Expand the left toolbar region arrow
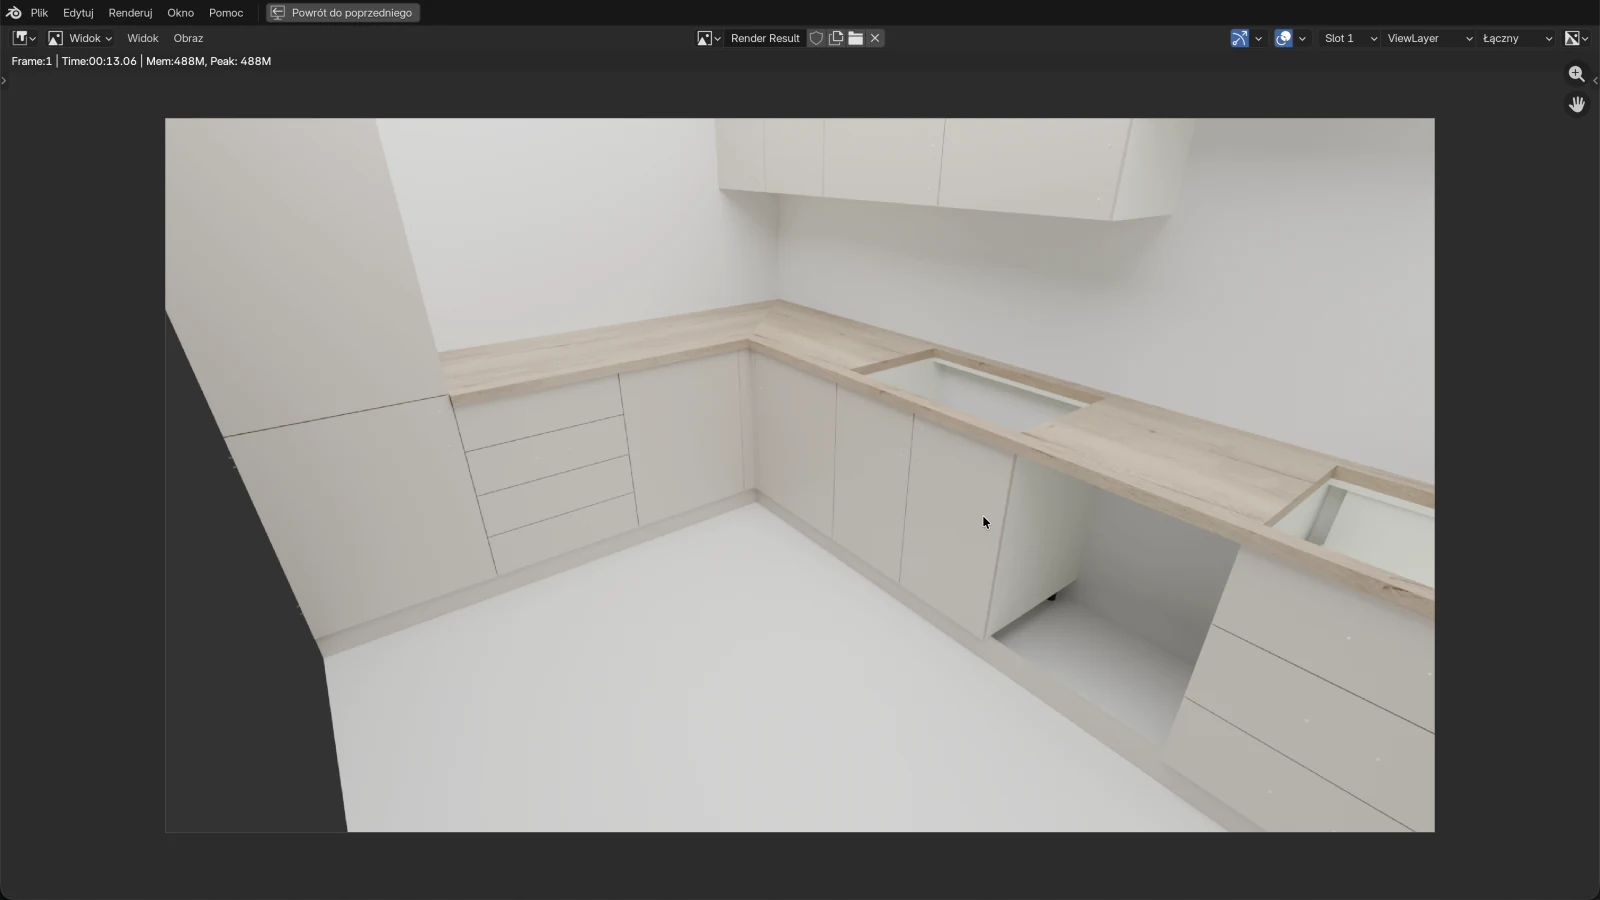 pos(4,80)
